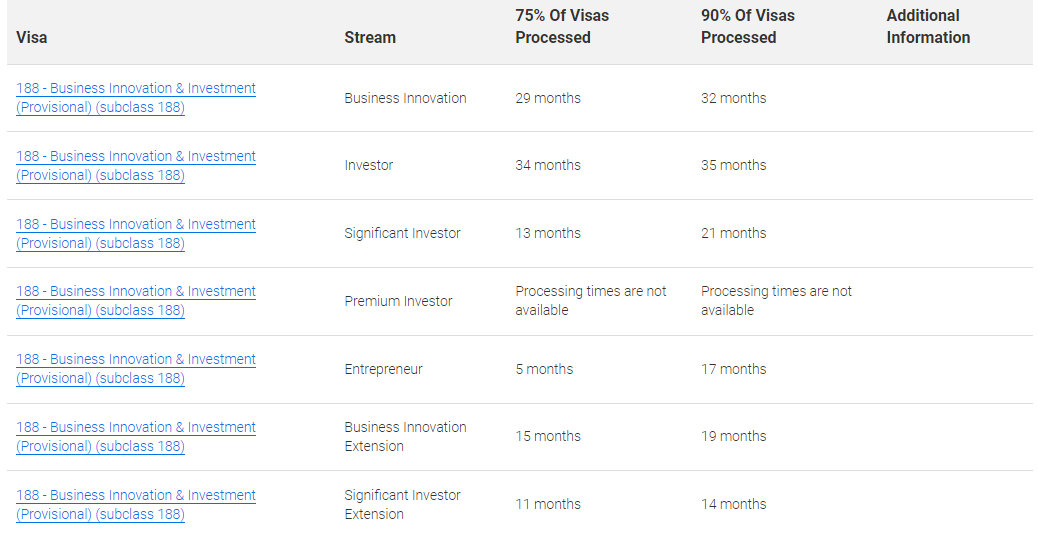Open subclass 188 link for Significant Investor stream

(136, 233)
